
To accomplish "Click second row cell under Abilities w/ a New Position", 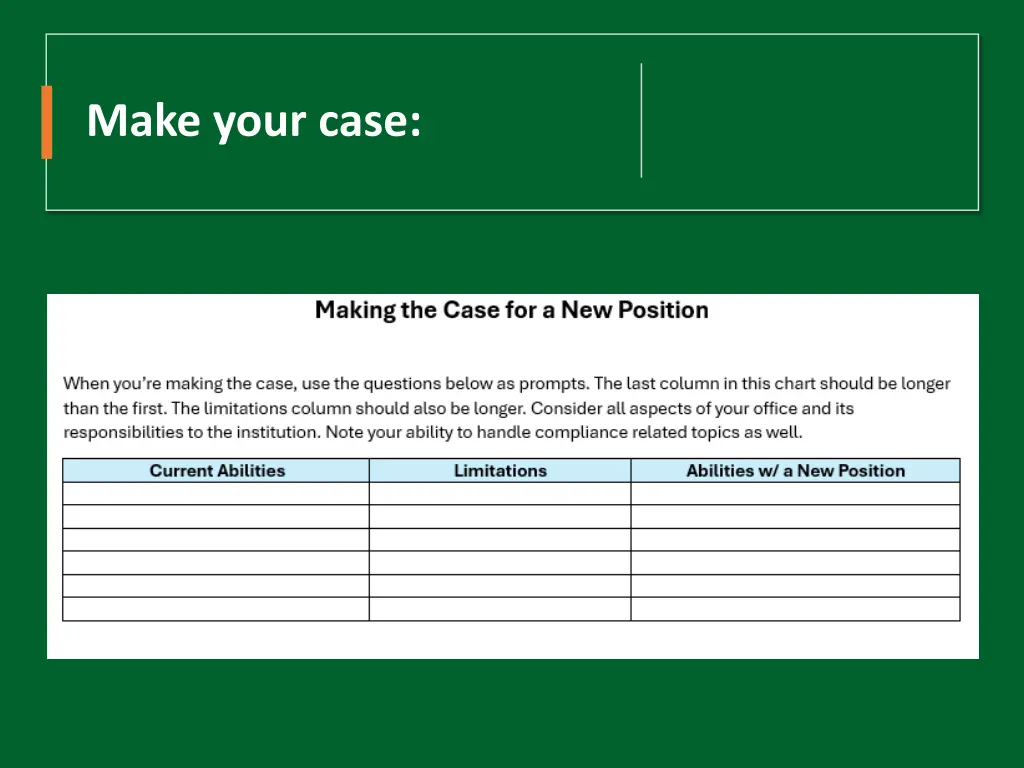I will [795, 517].
